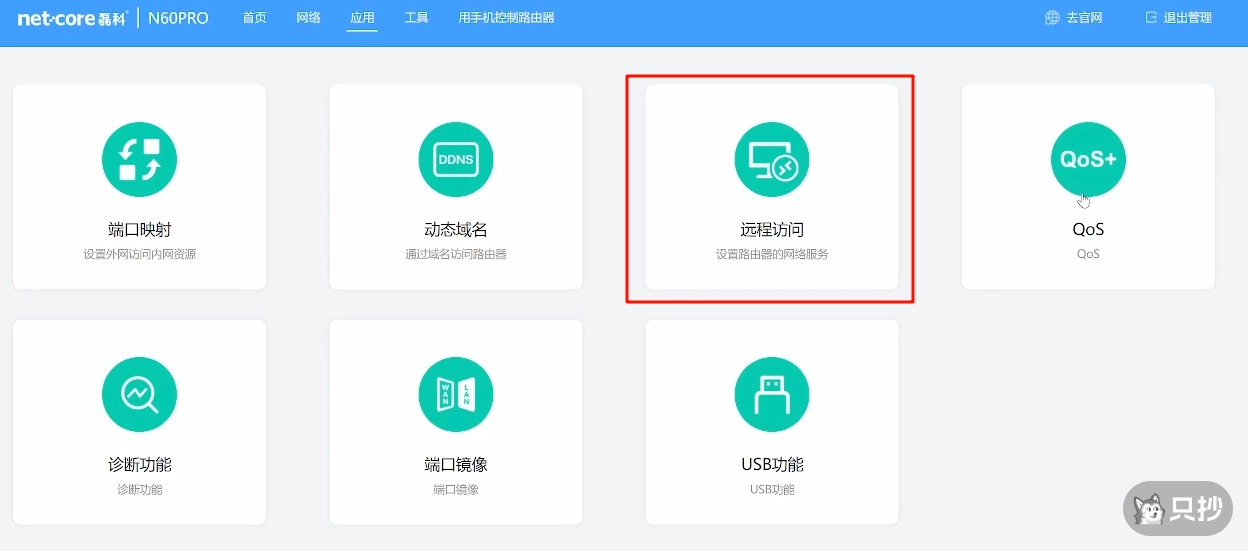1248x551 pixels.
Task: Log out with 退出管理 link
Action: [1188, 18]
